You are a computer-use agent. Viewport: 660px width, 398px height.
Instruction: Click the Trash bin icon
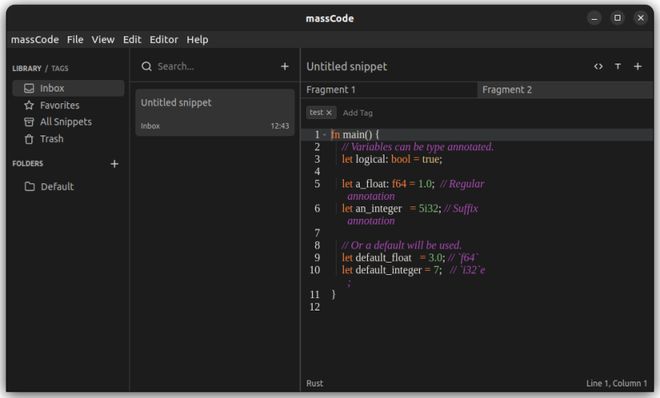tap(29, 139)
